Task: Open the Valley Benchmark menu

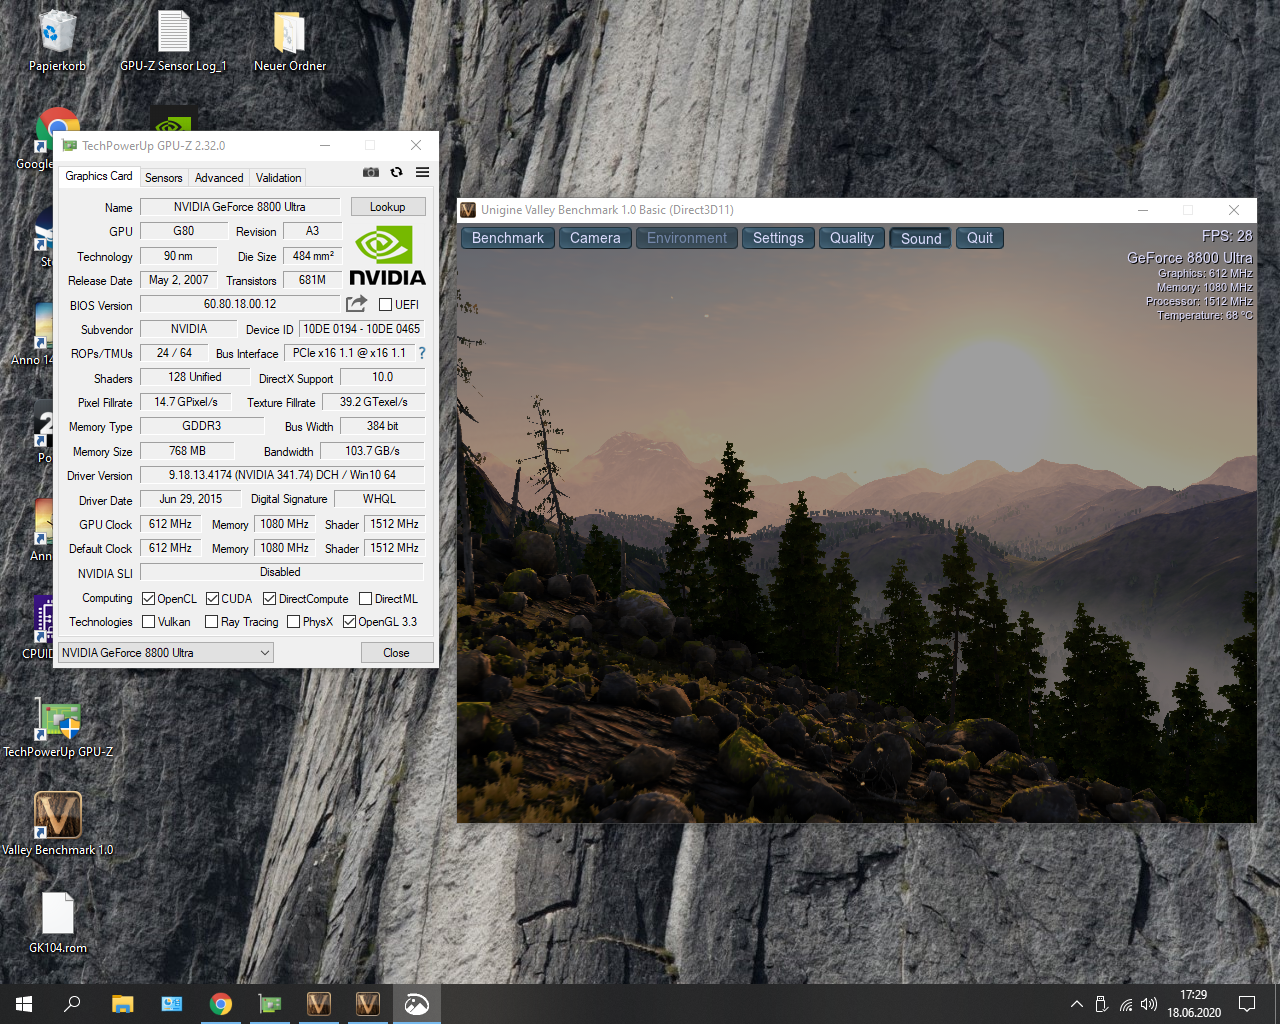Action: [x=508, y=238]
